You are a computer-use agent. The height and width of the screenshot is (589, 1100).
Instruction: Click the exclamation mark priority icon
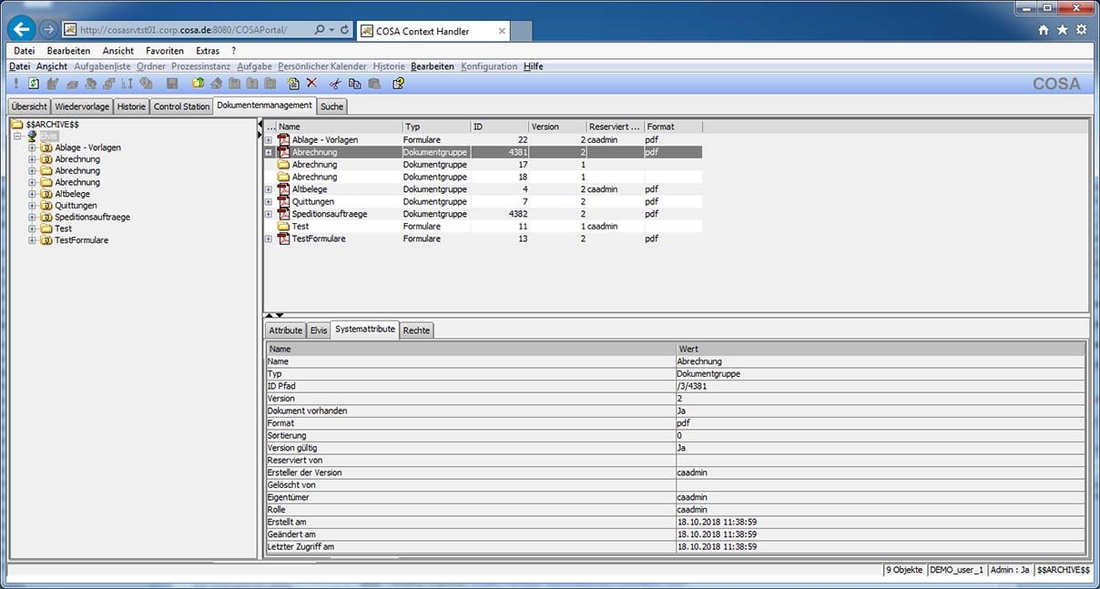click(16, 83)
